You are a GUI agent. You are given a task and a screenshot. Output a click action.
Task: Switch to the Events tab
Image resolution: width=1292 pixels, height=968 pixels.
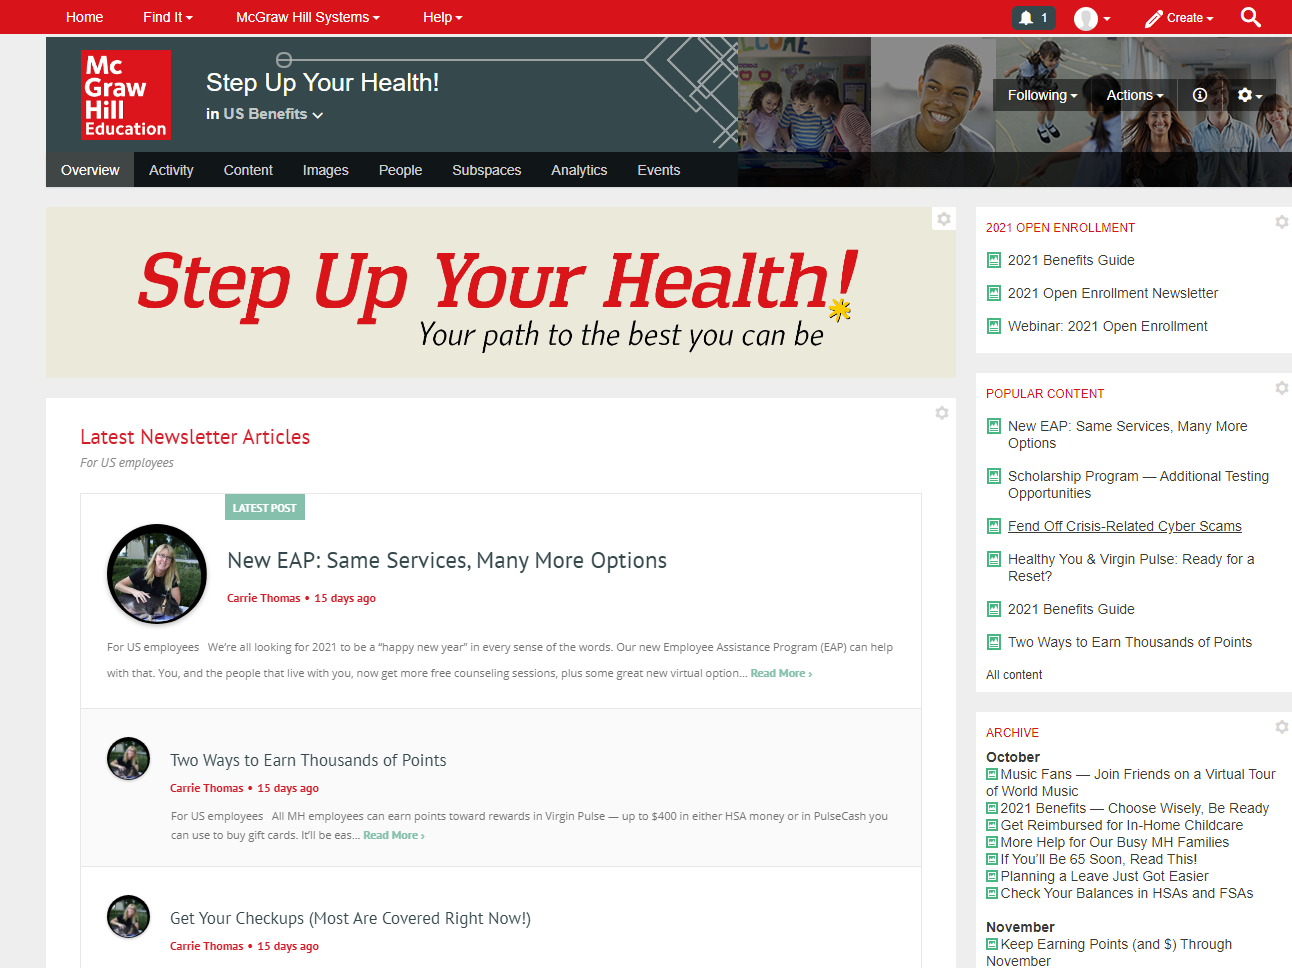pos(659,170)
